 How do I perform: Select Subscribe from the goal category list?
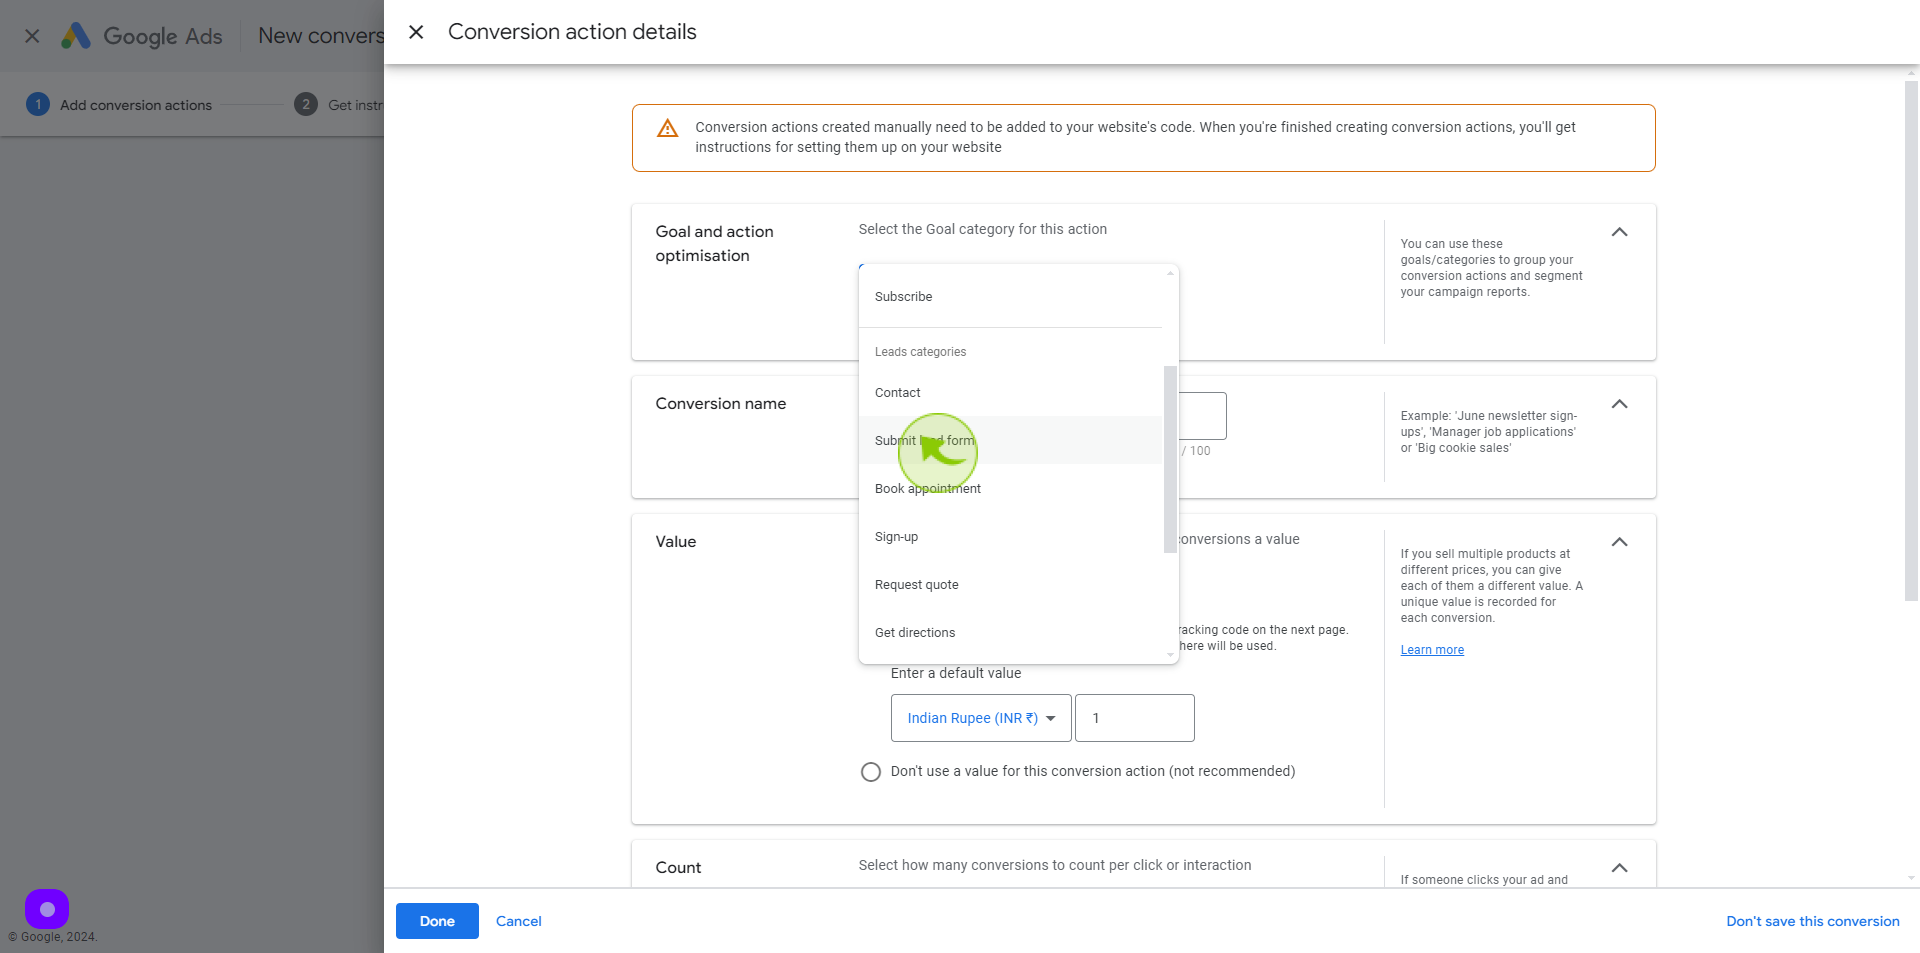pyautogui.click(x=1010, y=297)
